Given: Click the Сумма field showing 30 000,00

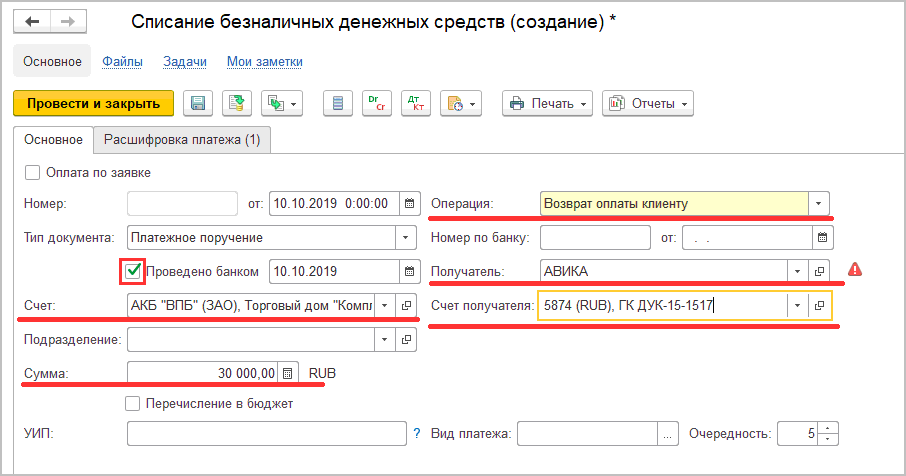Looking at the screenshot, I should [202, 374].
